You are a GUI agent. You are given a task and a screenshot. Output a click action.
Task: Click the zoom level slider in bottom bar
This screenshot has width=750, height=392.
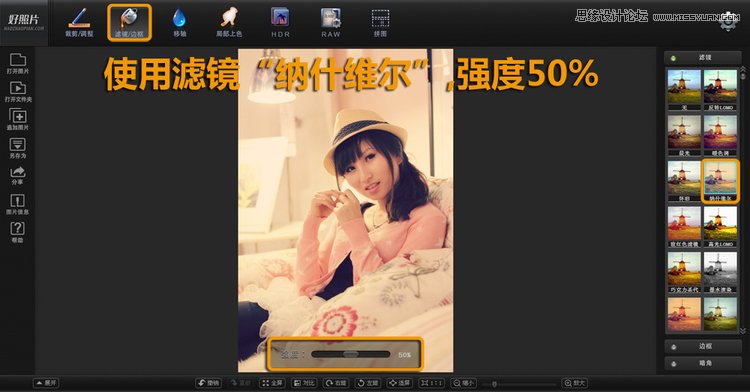pyautogui.click(x=520, y=383)
